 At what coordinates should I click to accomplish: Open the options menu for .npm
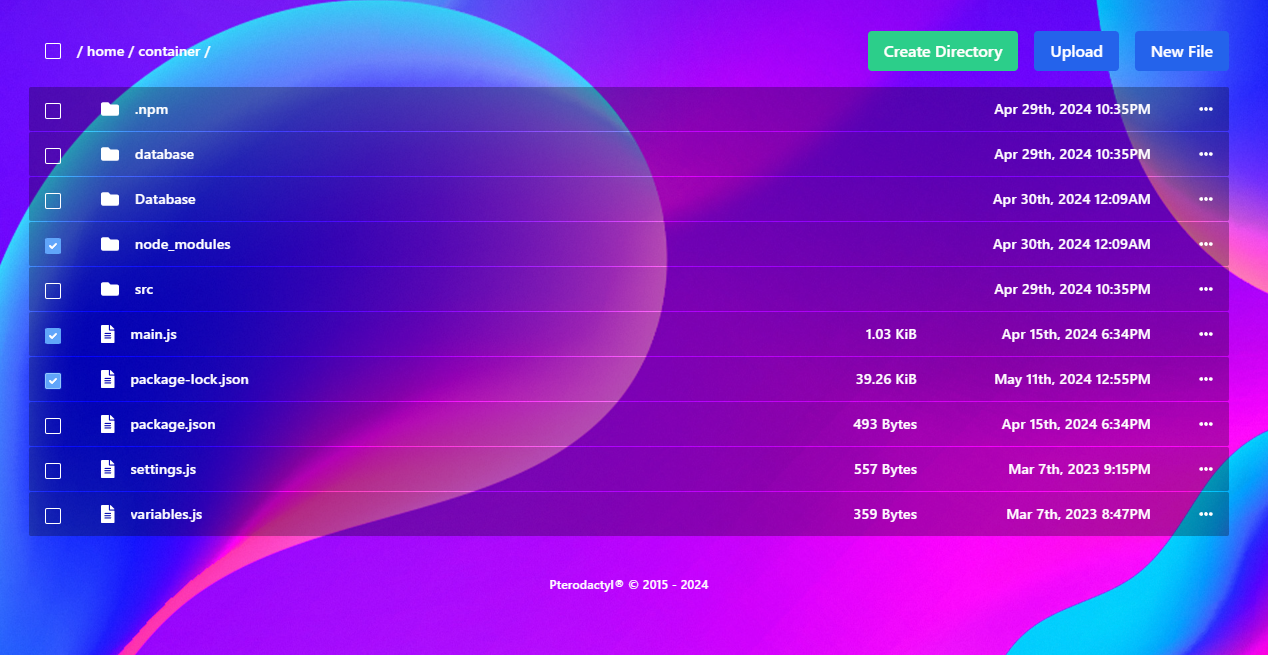1206,109
